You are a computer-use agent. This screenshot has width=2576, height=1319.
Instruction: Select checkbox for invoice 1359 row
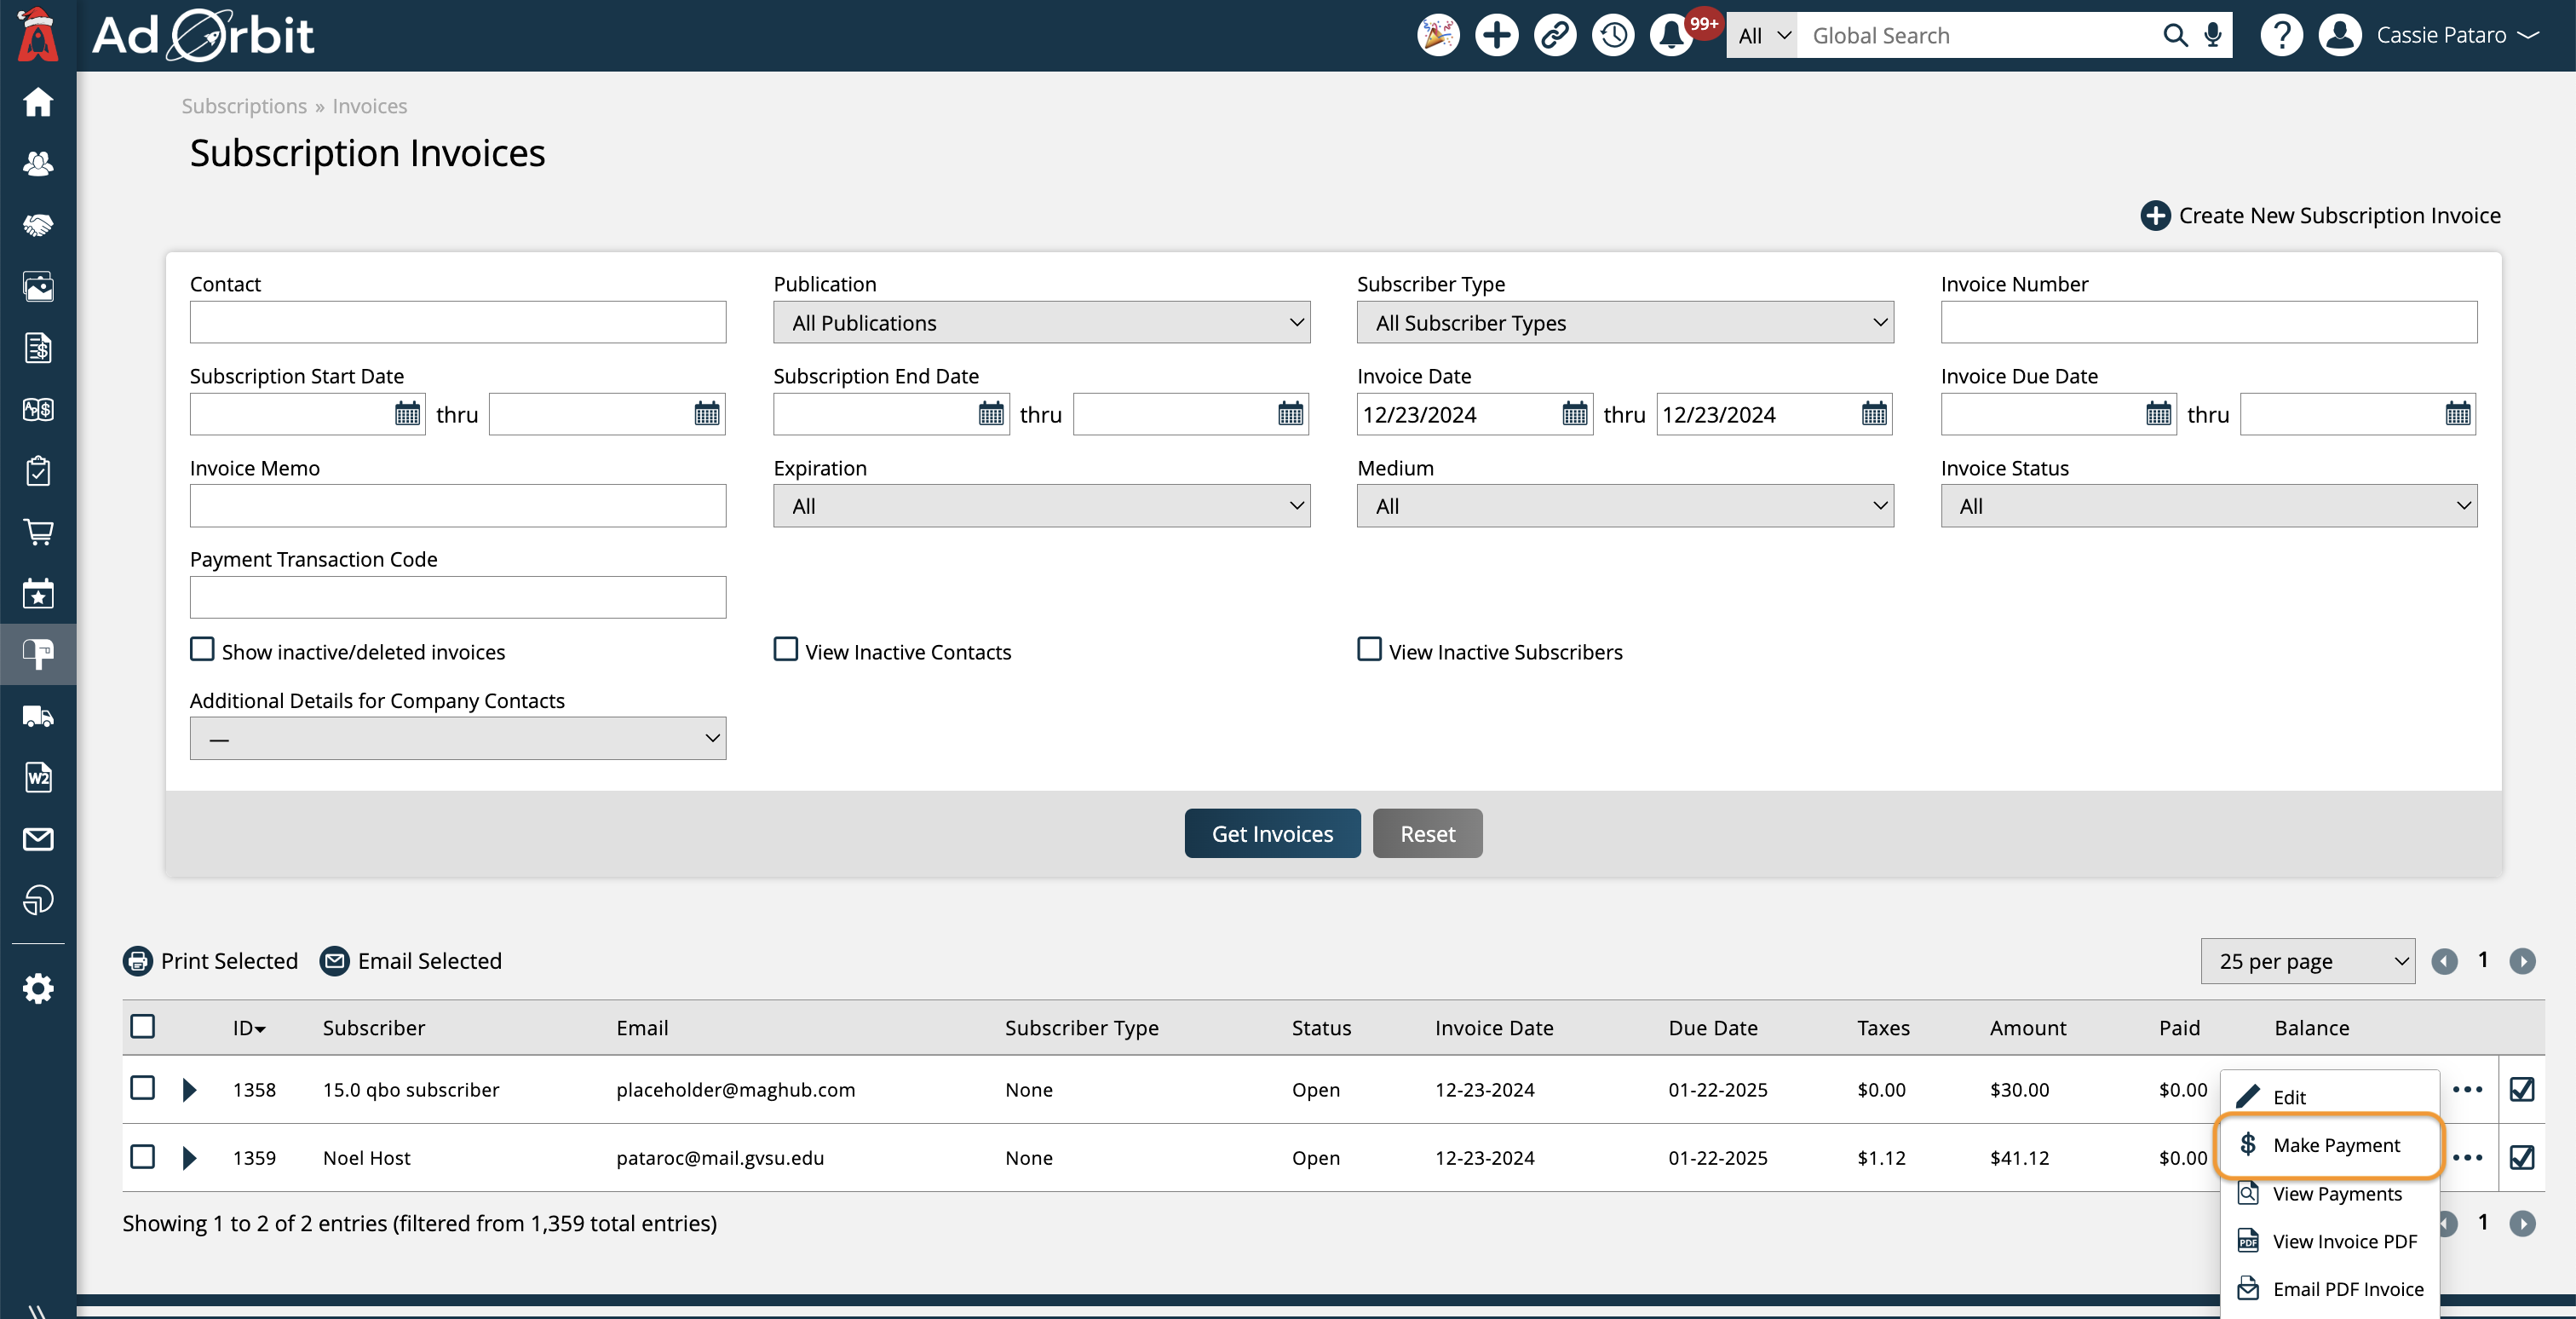143,1157
